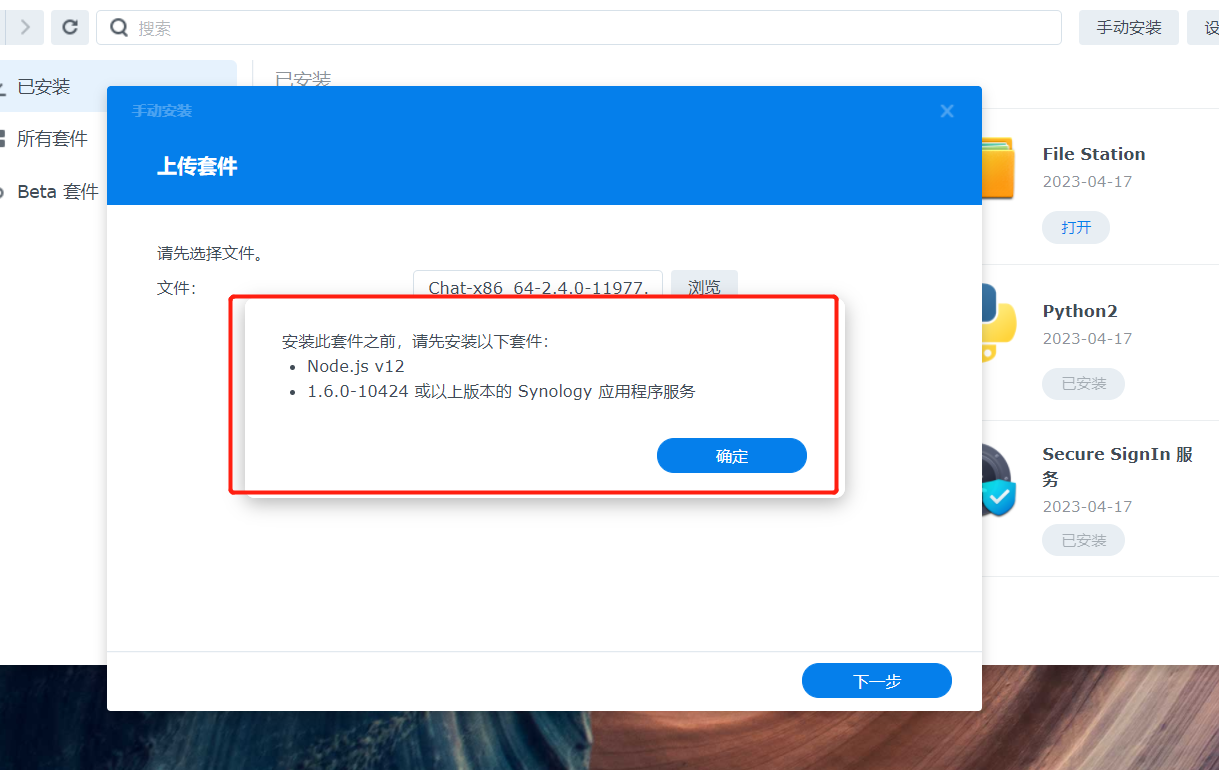This screenshot has height=770, width=1219.
Task: Click the Python2 package icon
Action: (998, 323)
